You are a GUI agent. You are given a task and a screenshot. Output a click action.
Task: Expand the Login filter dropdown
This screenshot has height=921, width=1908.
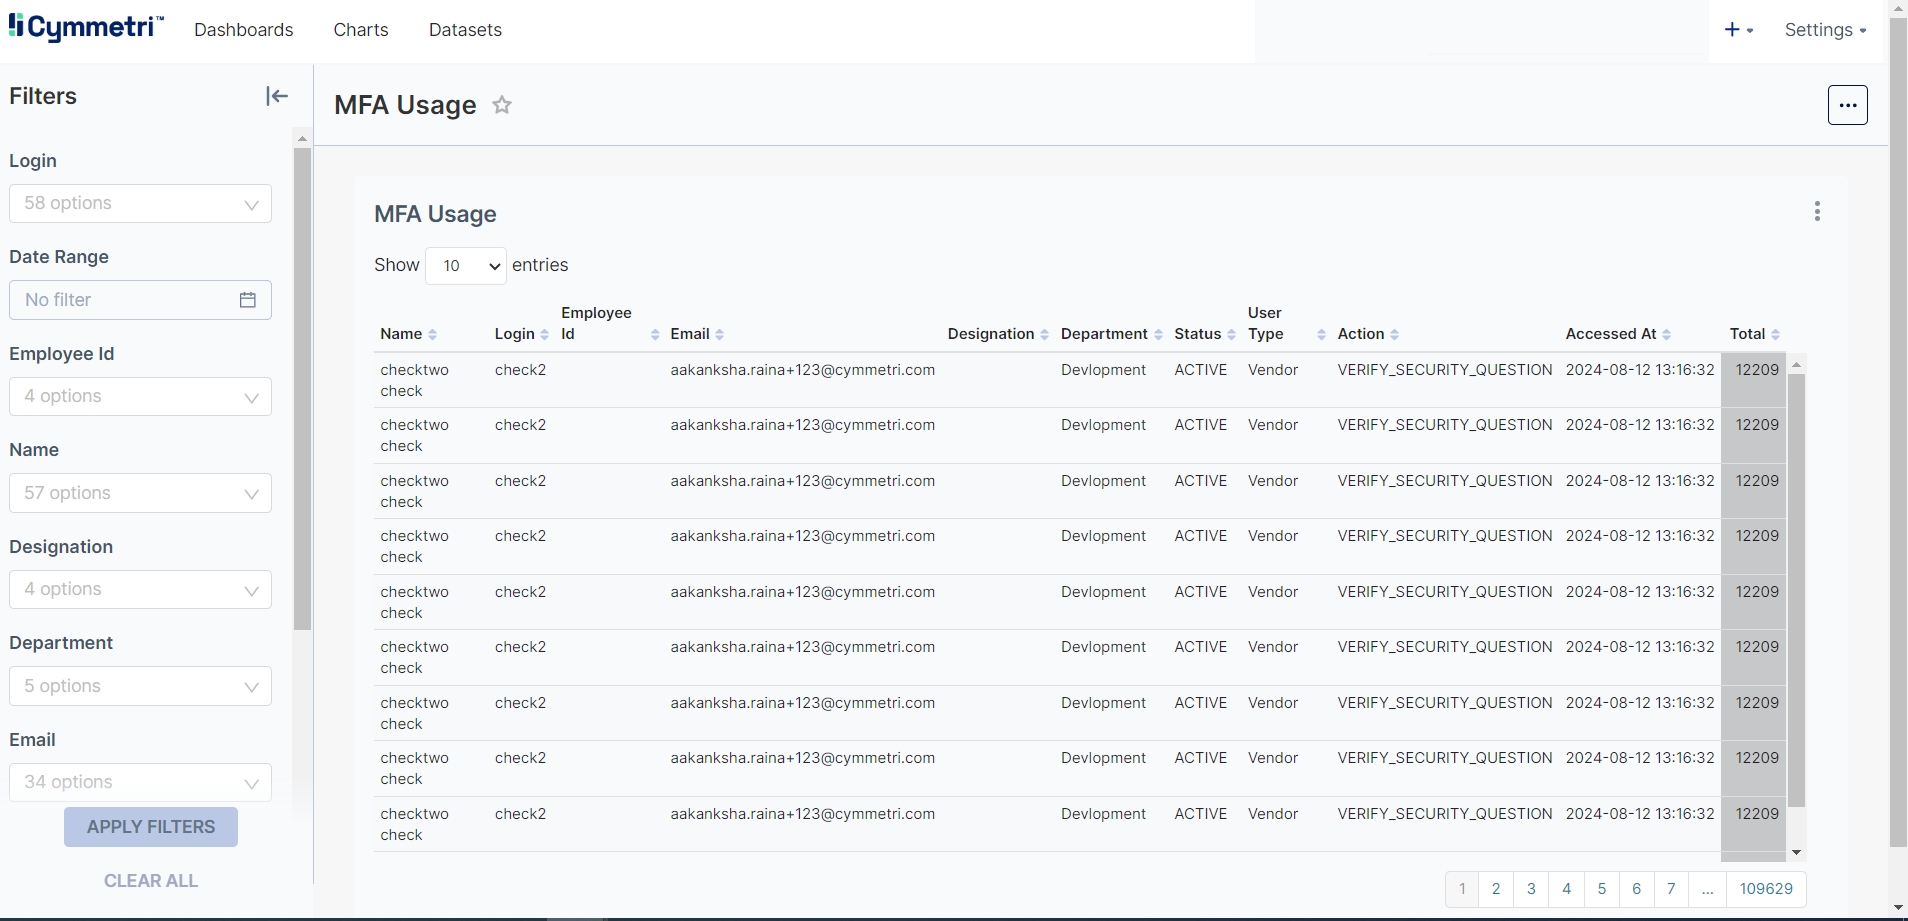(140, 204)
